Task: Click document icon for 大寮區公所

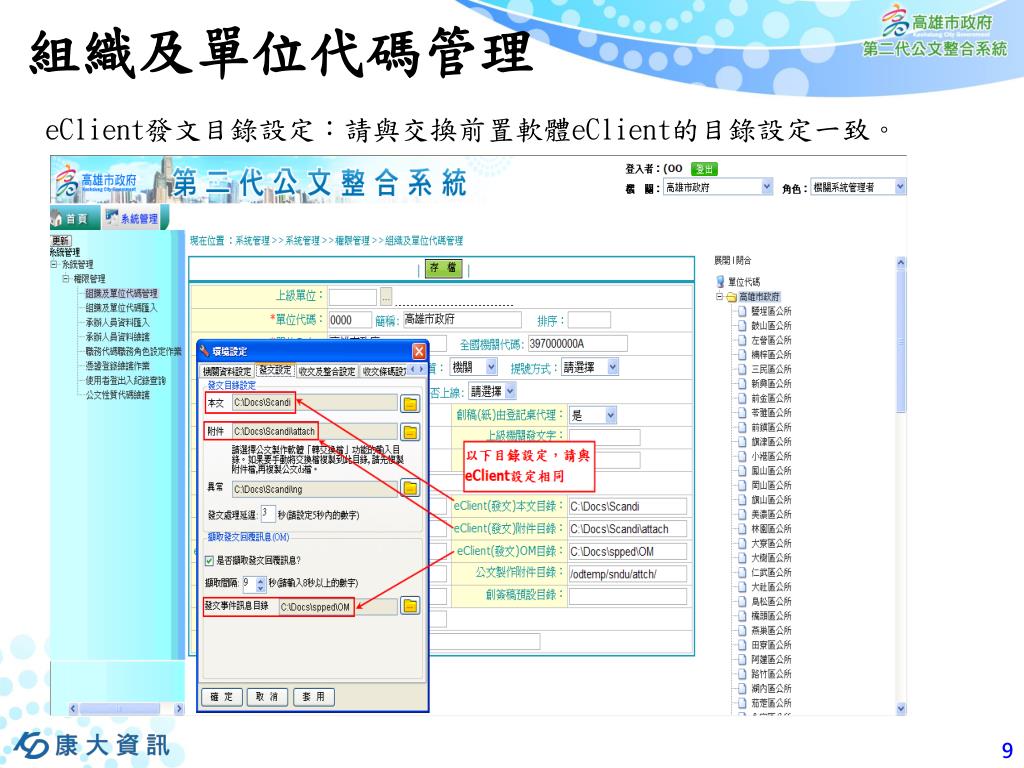Action: pos(742,543)
